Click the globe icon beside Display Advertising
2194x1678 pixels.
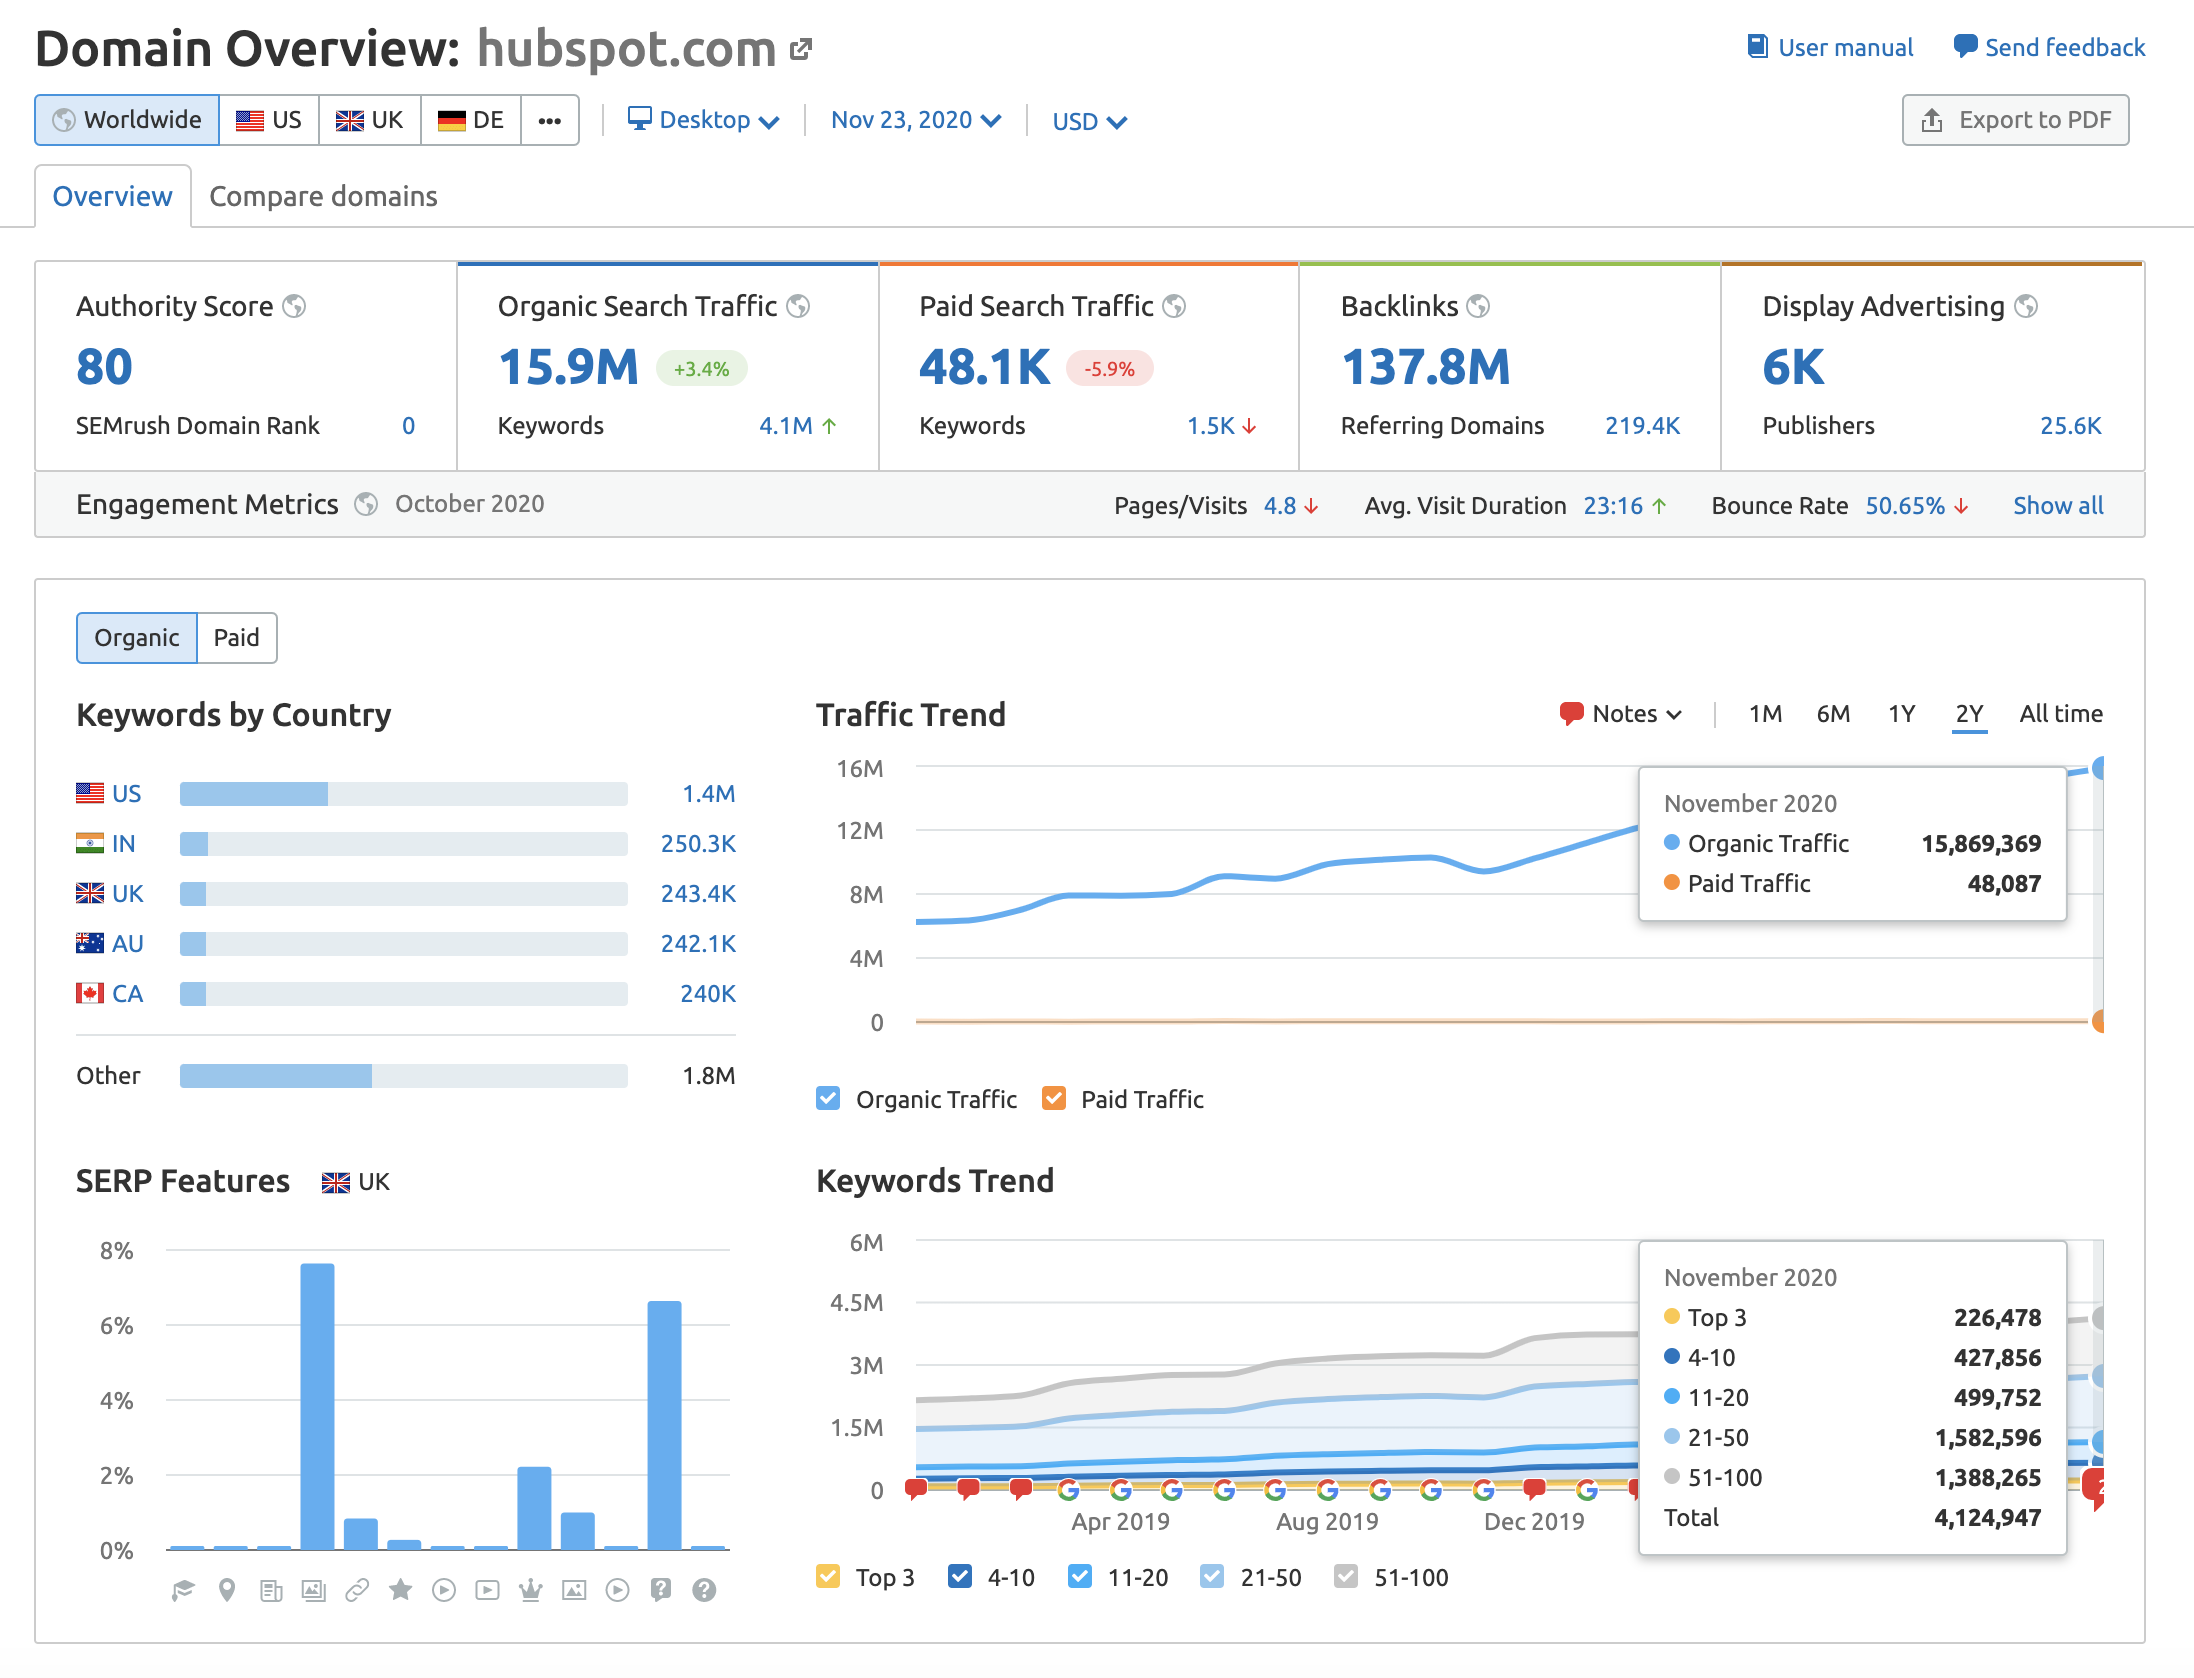point(2026,306)
